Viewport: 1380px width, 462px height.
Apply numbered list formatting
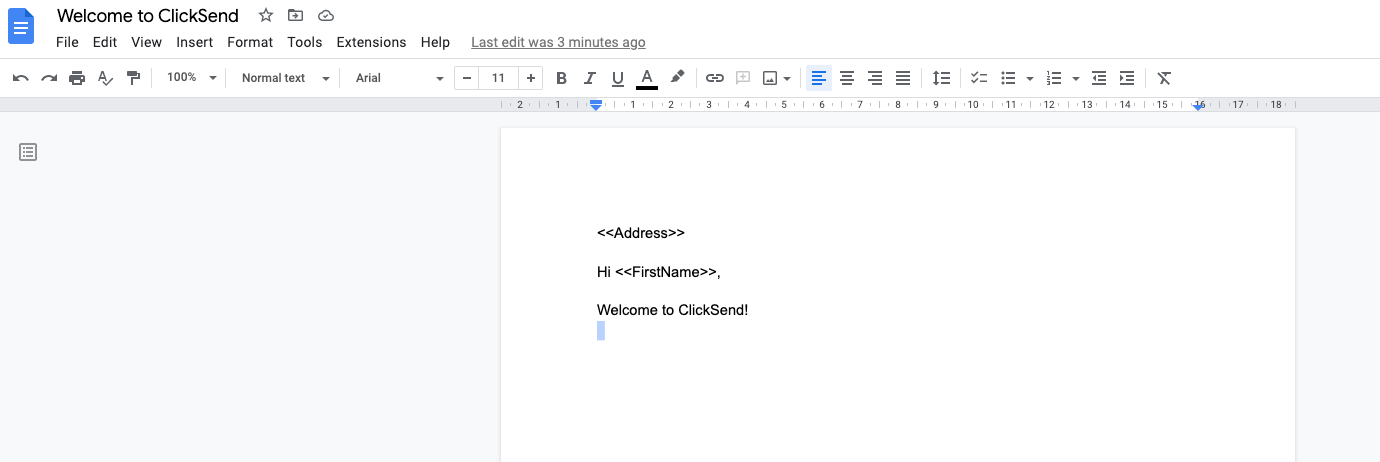[1053, 78]
